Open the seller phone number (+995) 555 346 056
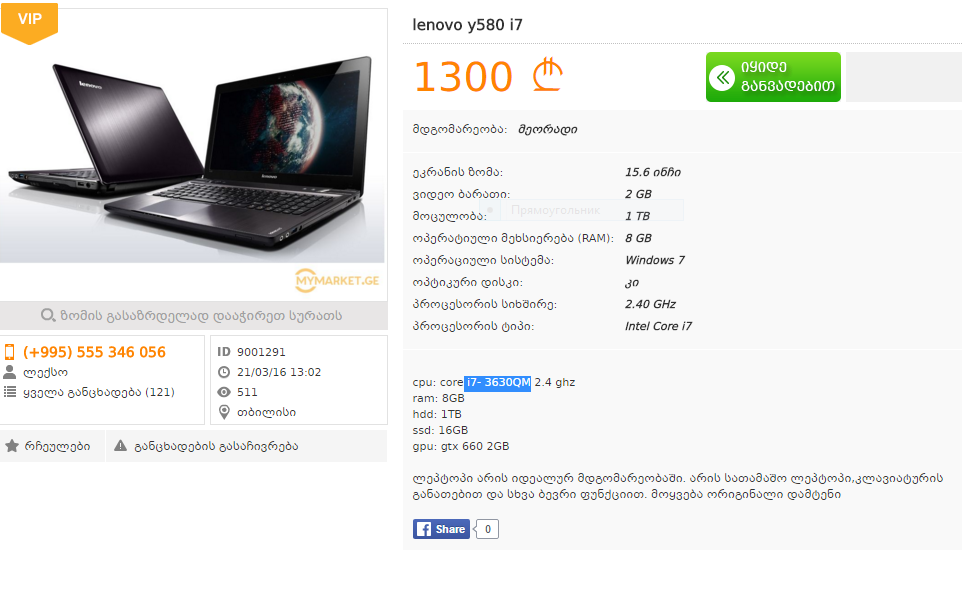The height and width of the screenshot is (613, 962). pos(94,352)
